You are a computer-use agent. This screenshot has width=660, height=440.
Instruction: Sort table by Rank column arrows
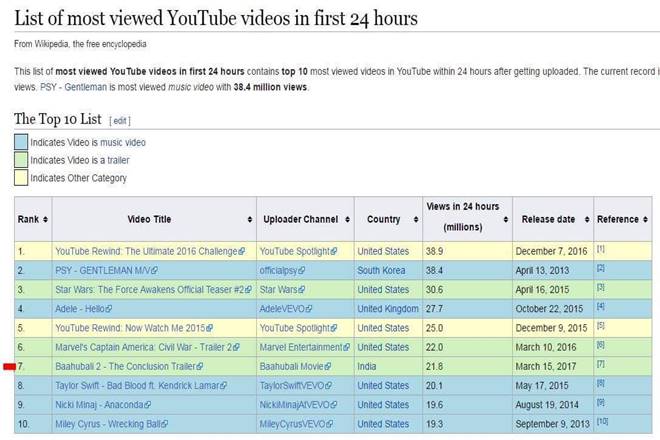[43, 220]
